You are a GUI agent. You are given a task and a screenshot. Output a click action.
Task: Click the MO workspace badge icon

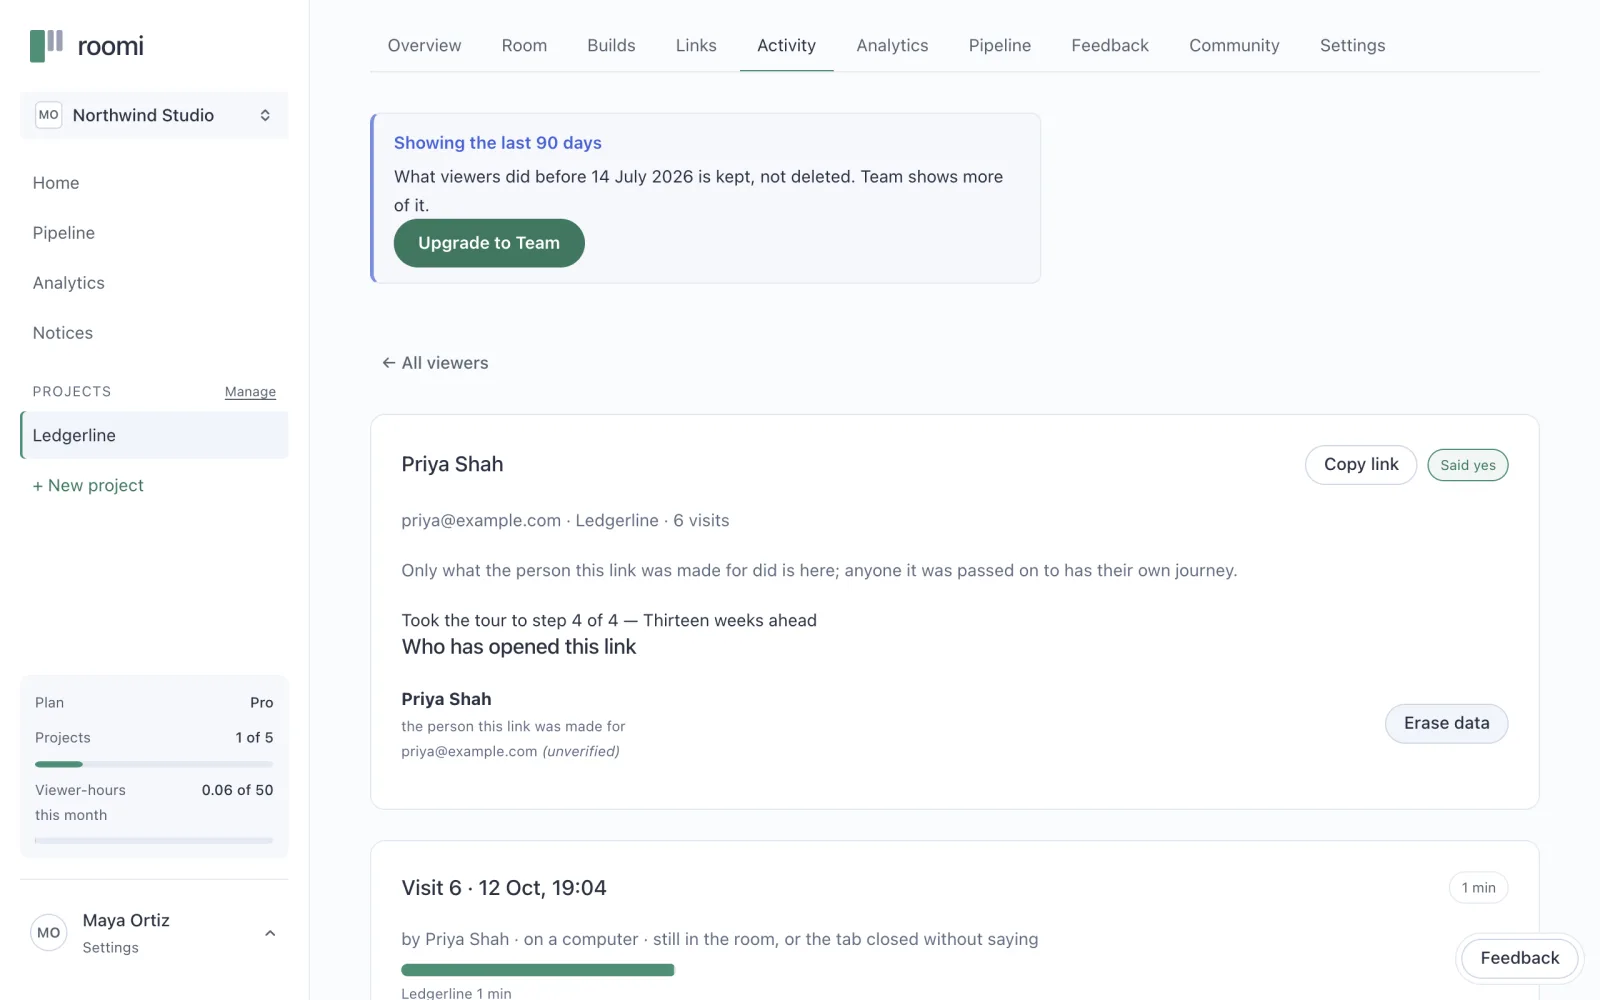48,115
